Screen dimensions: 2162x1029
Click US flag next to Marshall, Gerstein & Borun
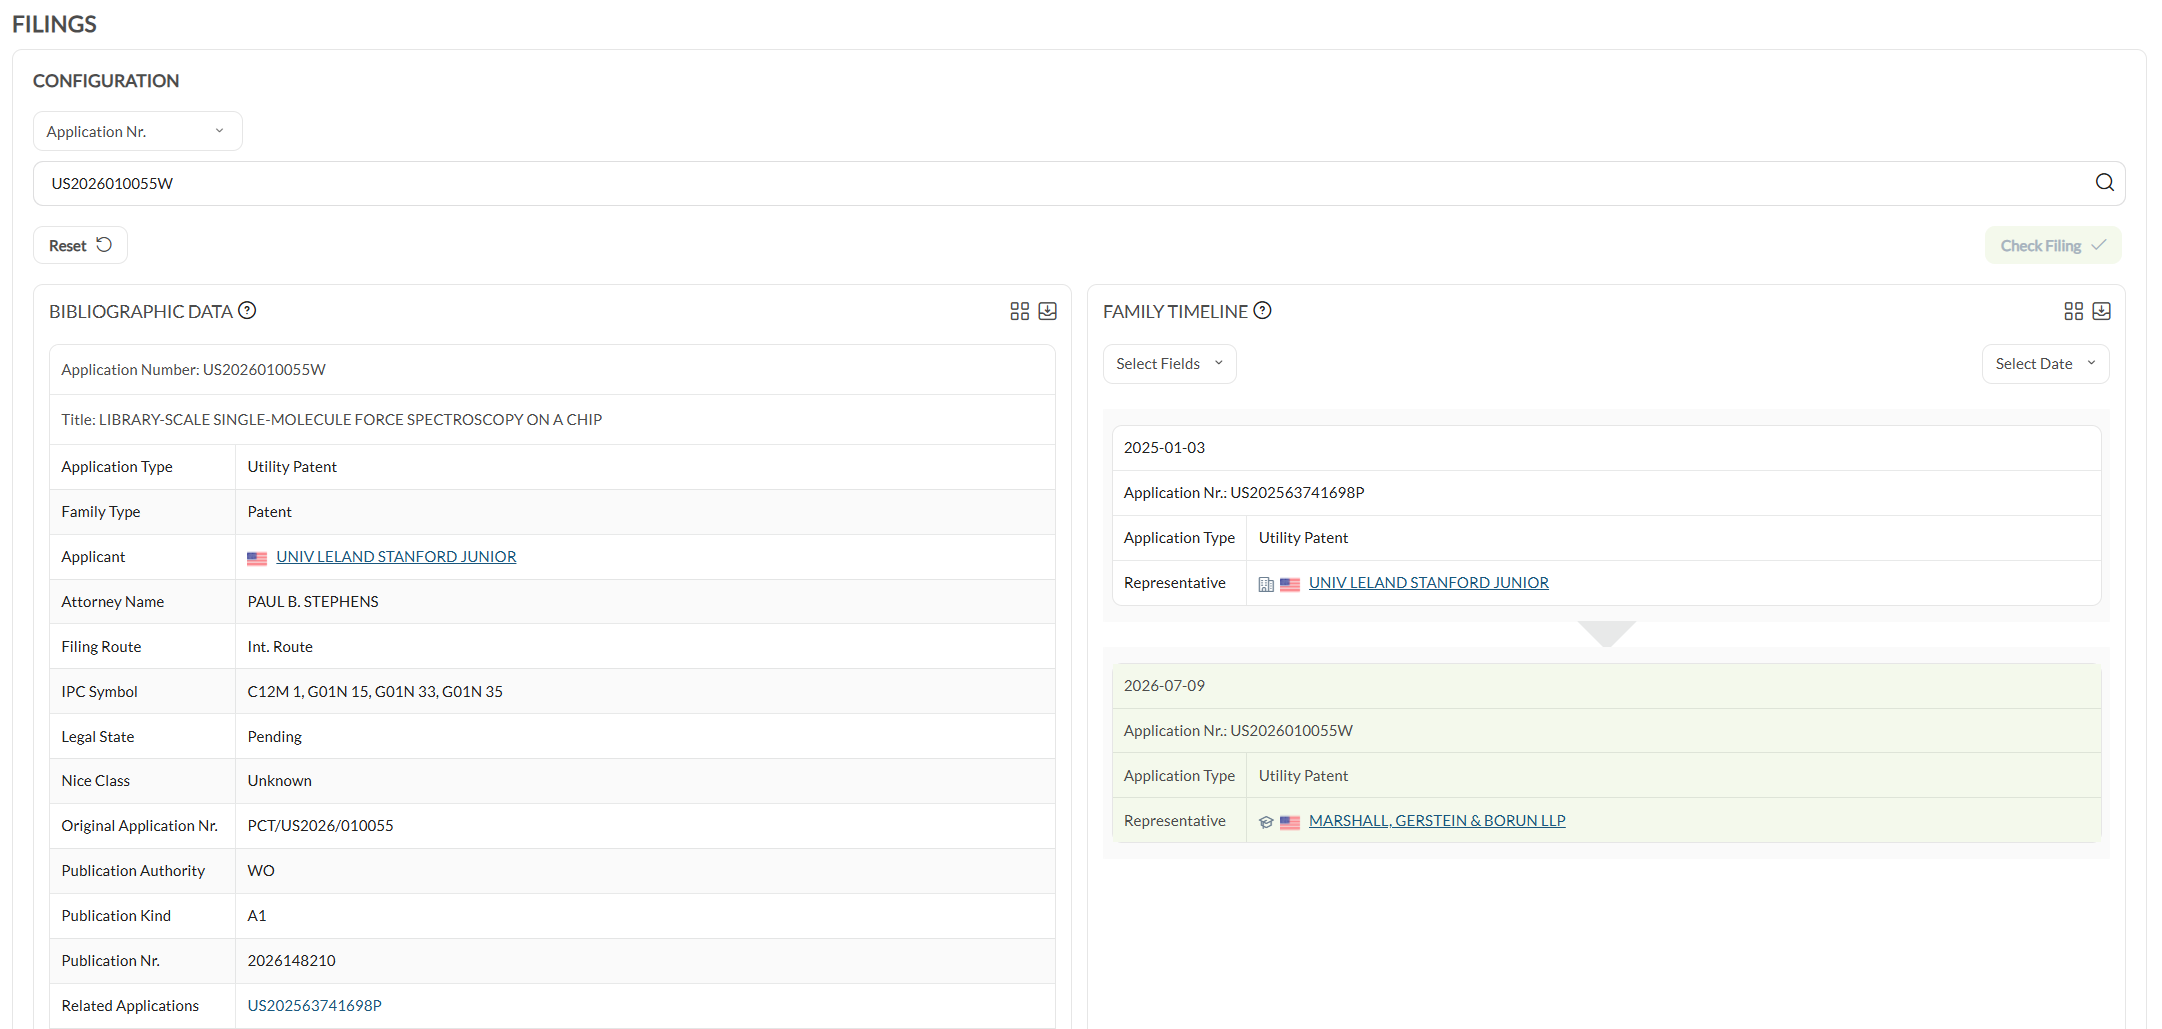[x=1290, y=822]
